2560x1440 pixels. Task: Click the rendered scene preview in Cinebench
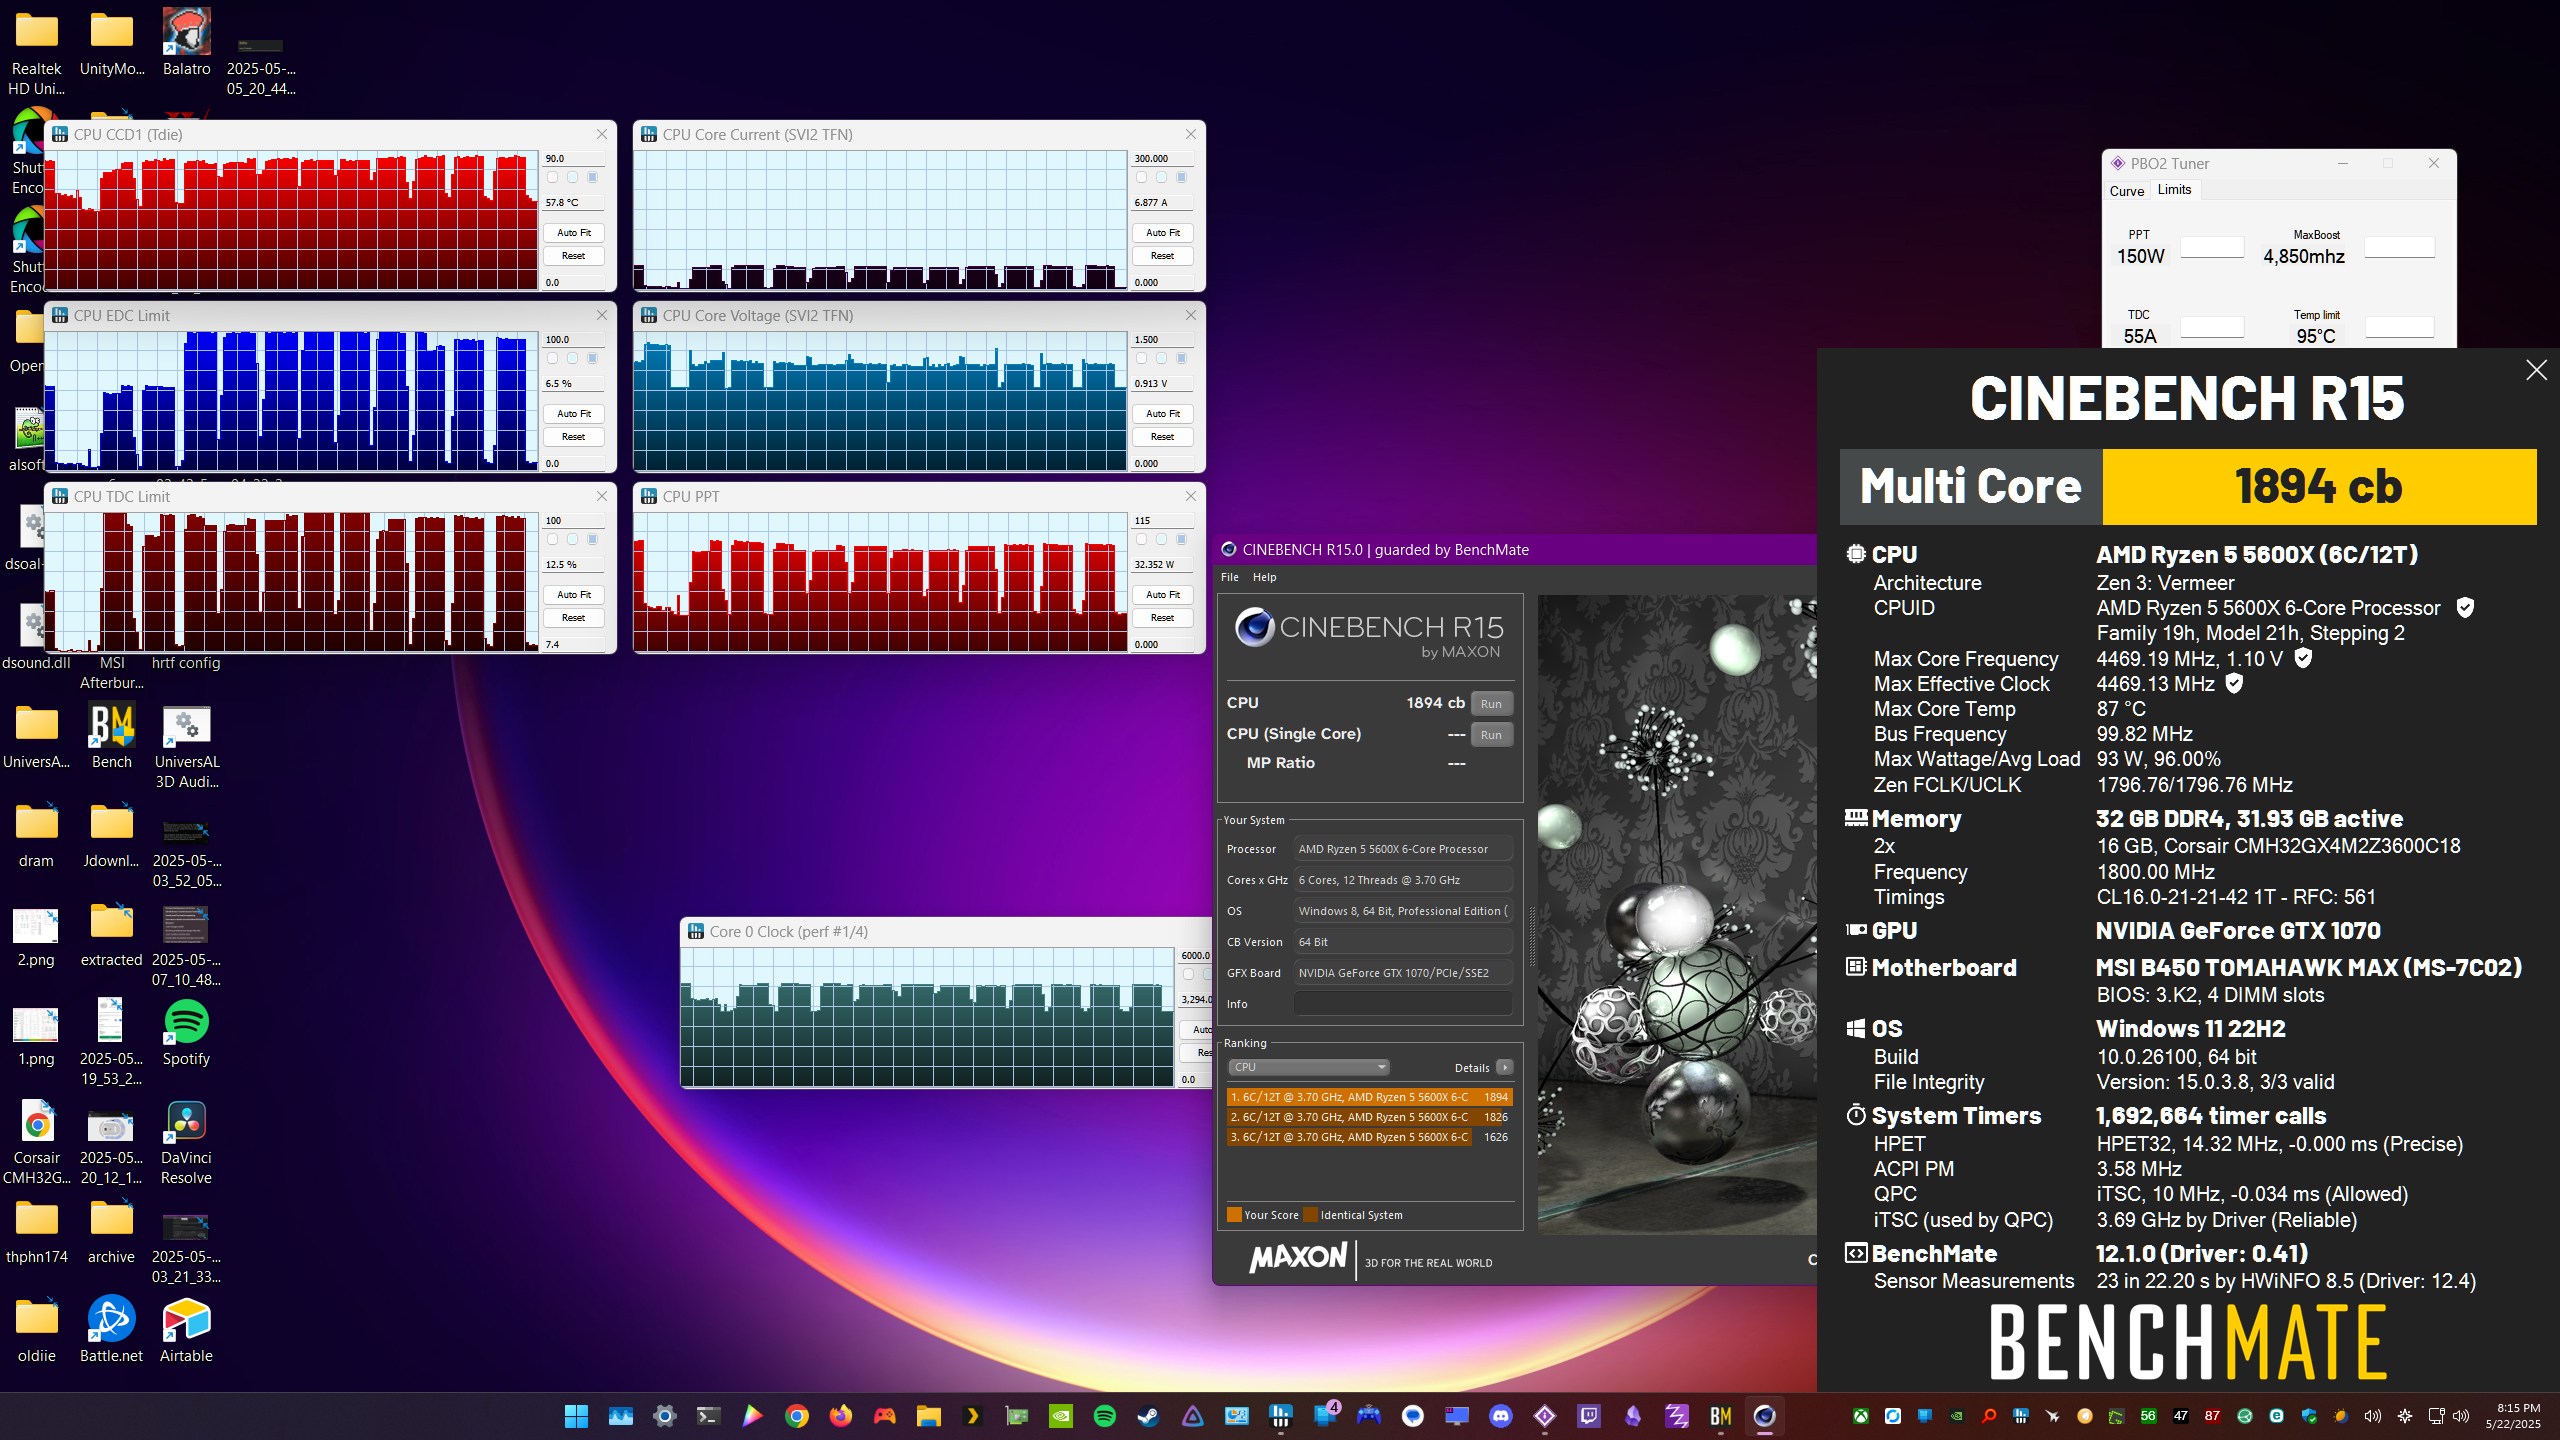pyautogui.click(x=1676, y=914)
